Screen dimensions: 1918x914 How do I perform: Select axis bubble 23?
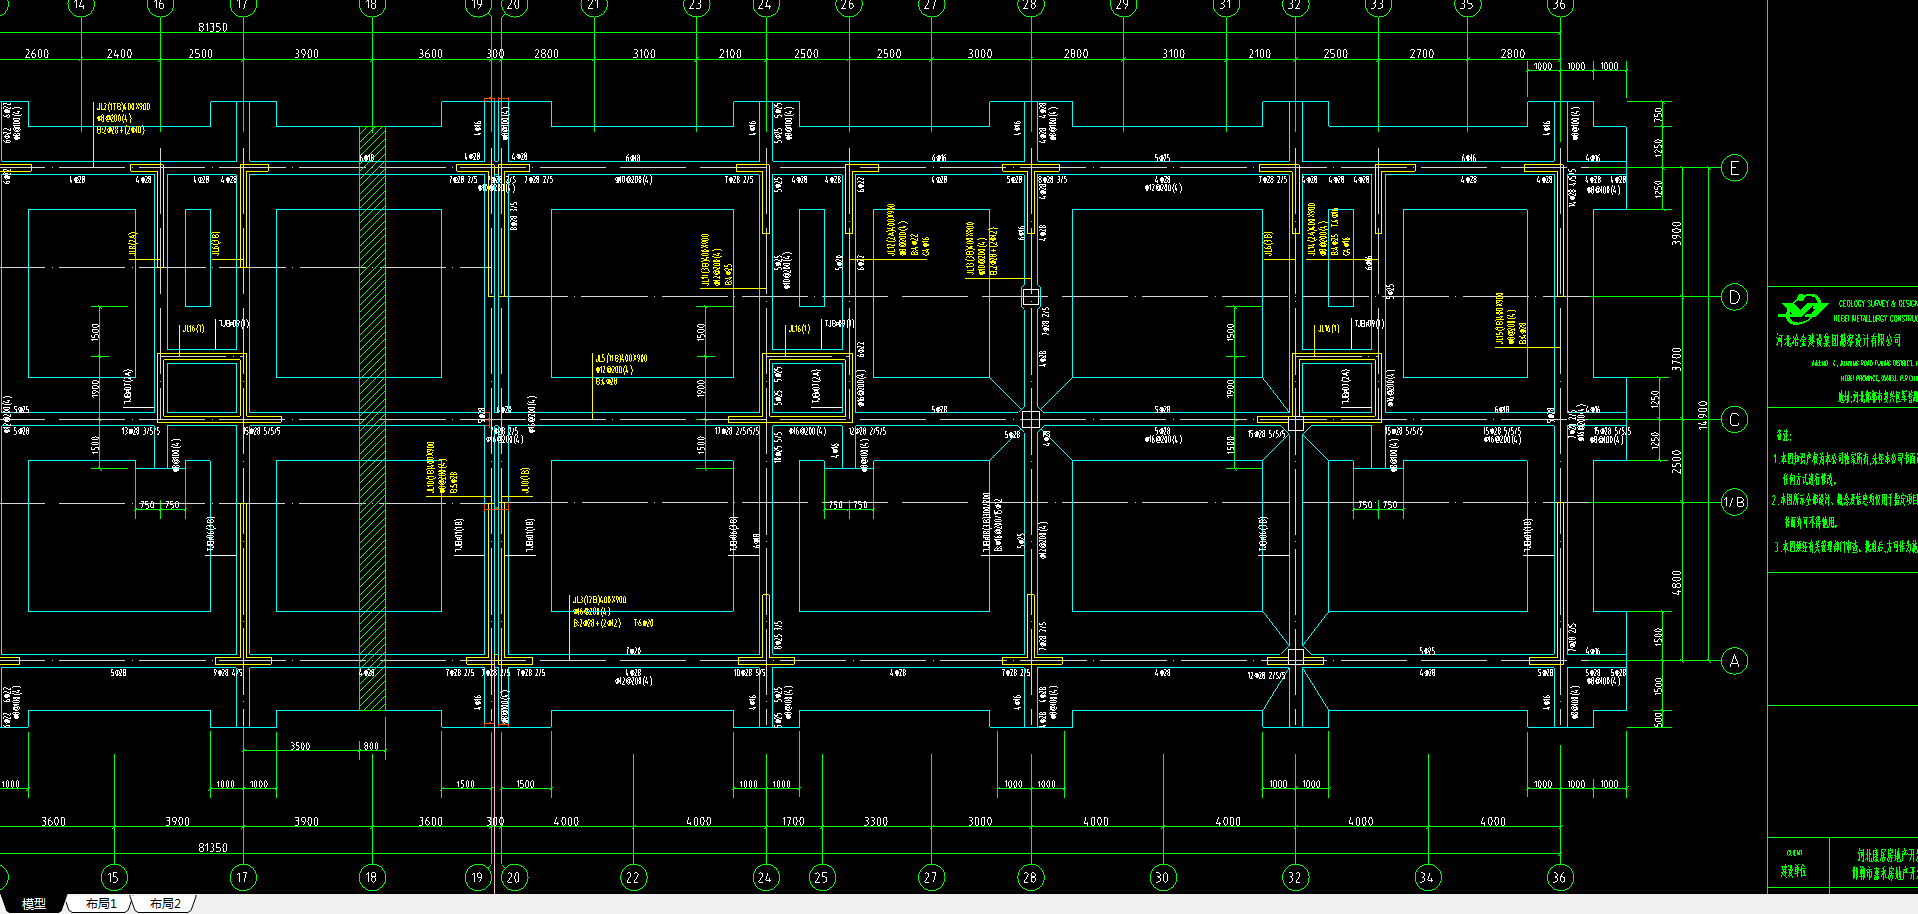695,5
